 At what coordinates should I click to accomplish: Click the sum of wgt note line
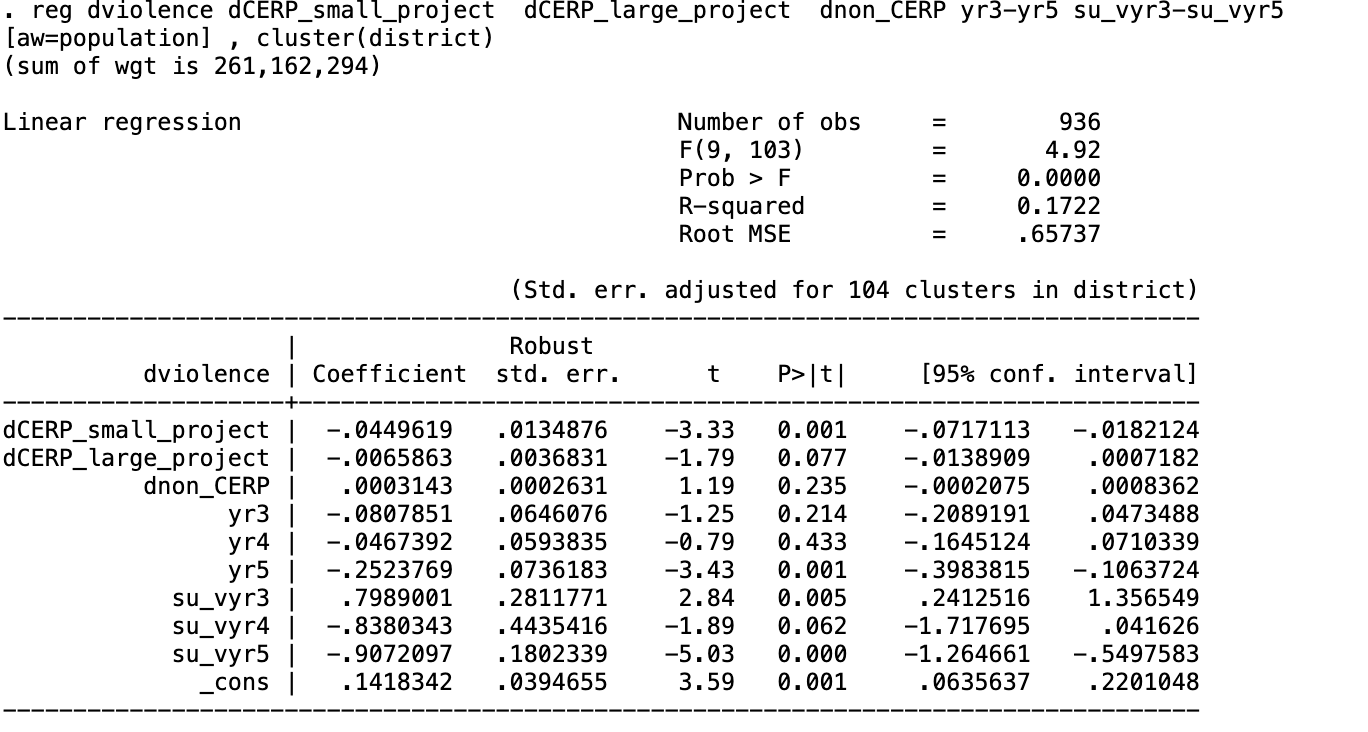192,67
